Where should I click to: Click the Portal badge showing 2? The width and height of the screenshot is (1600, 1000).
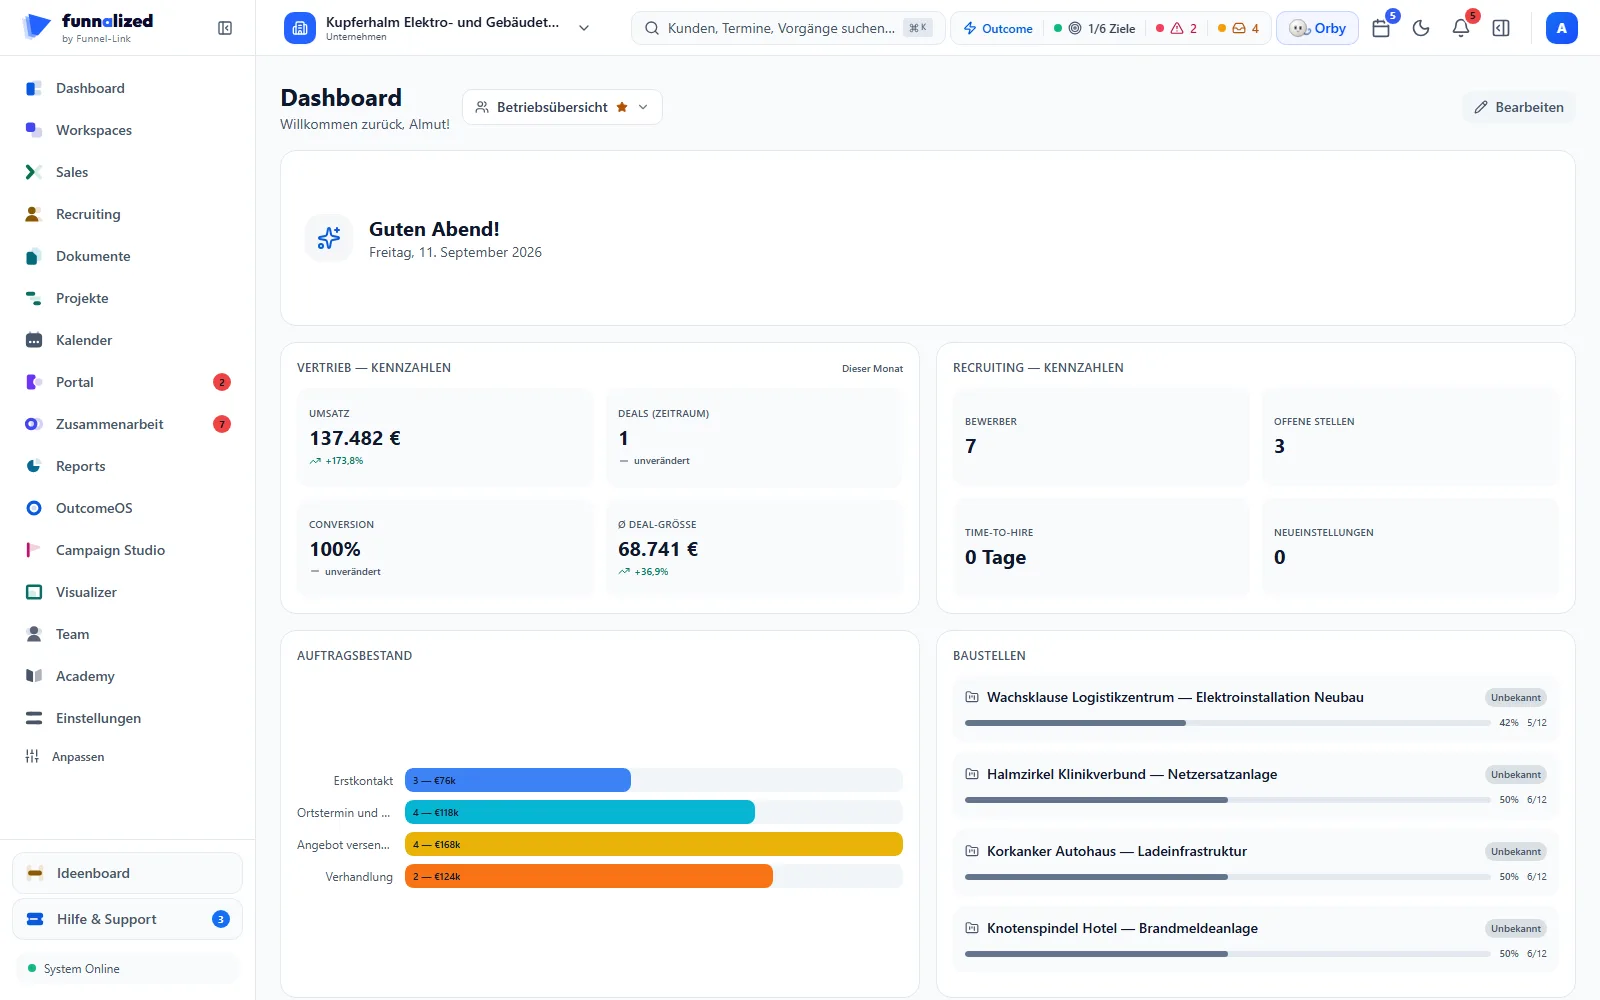pos(222,382)
